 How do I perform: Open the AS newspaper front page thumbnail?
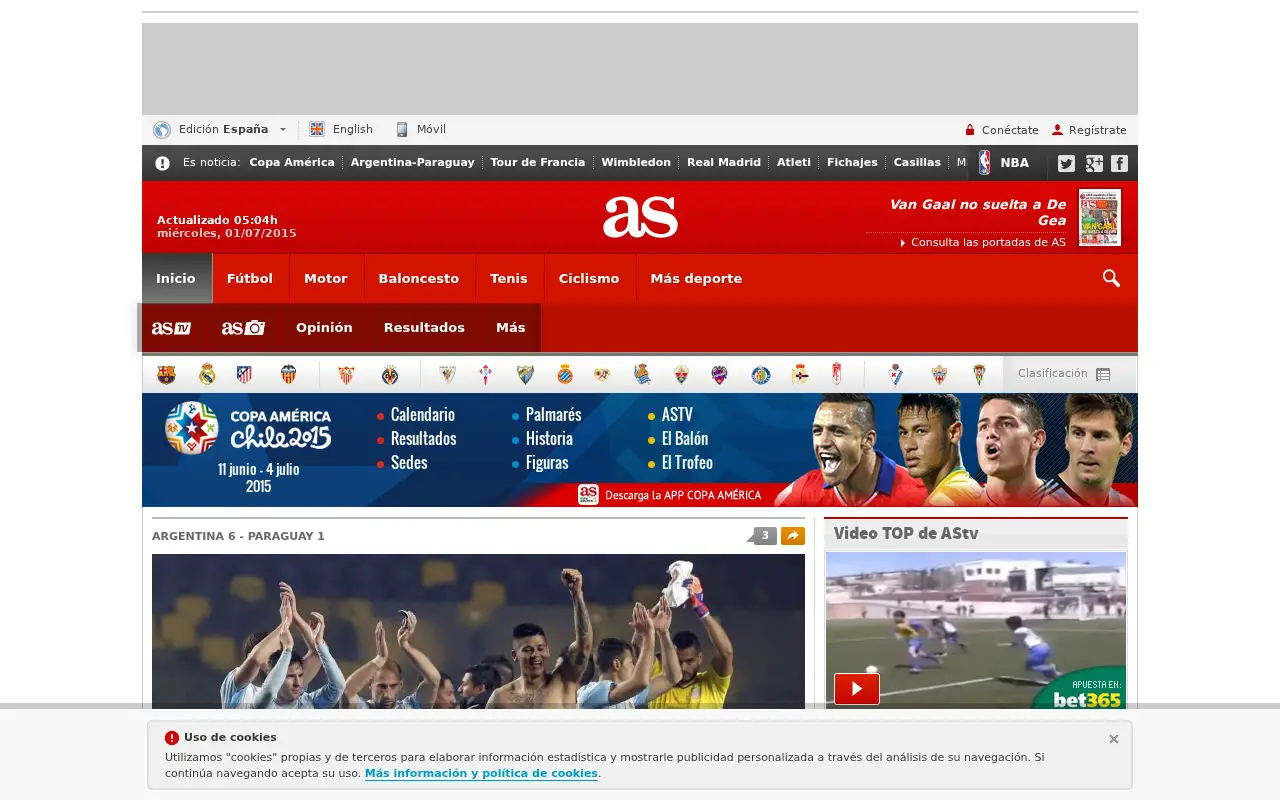[1100, 217]
